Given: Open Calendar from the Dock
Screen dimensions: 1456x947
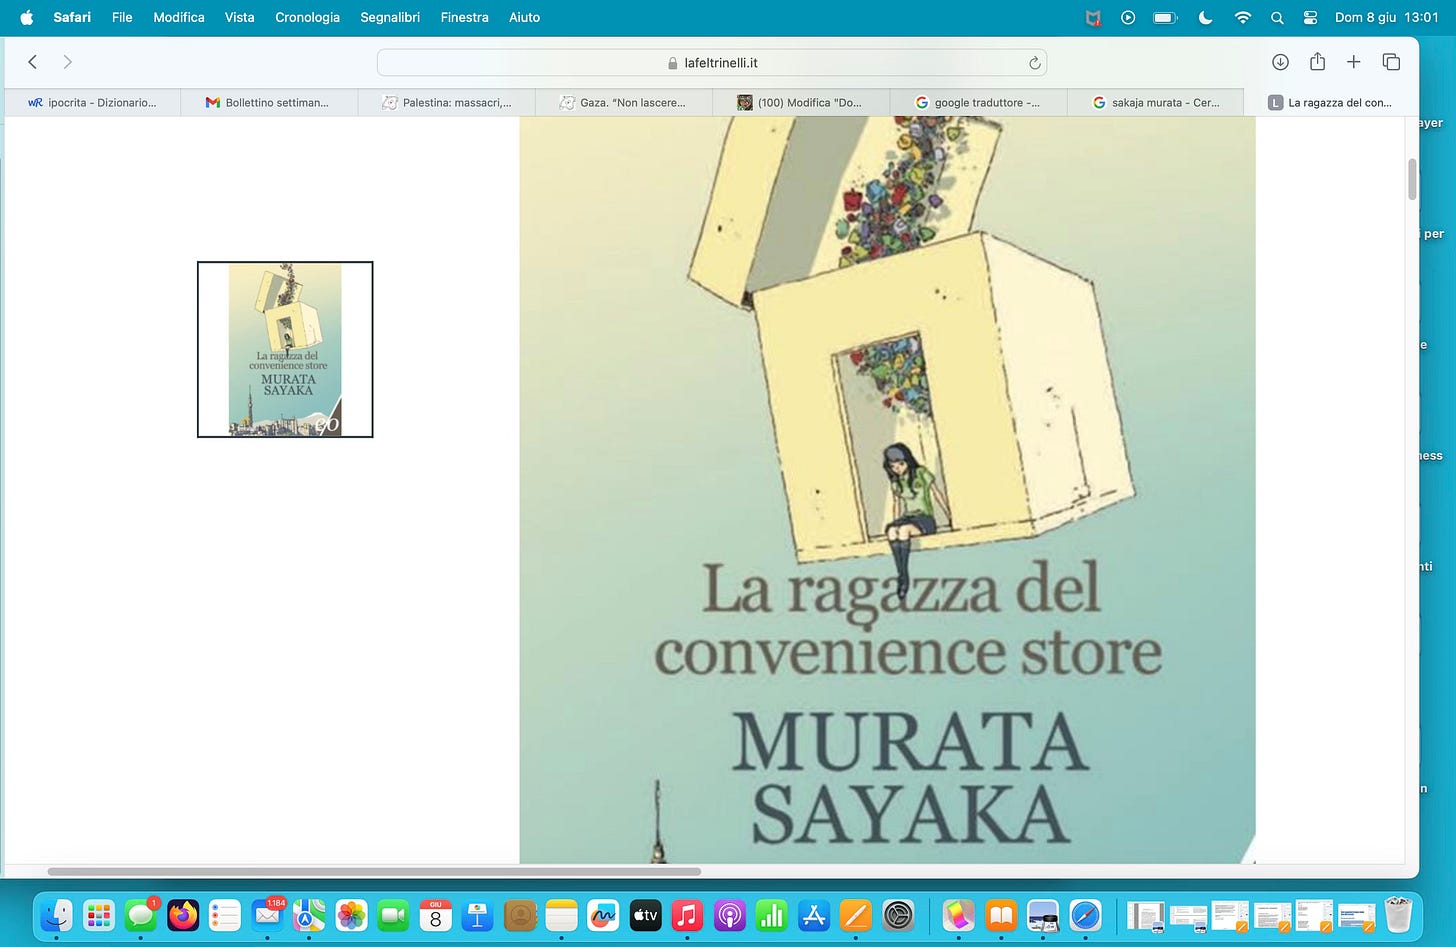Looking at the screenshot, I should [435, 914].
